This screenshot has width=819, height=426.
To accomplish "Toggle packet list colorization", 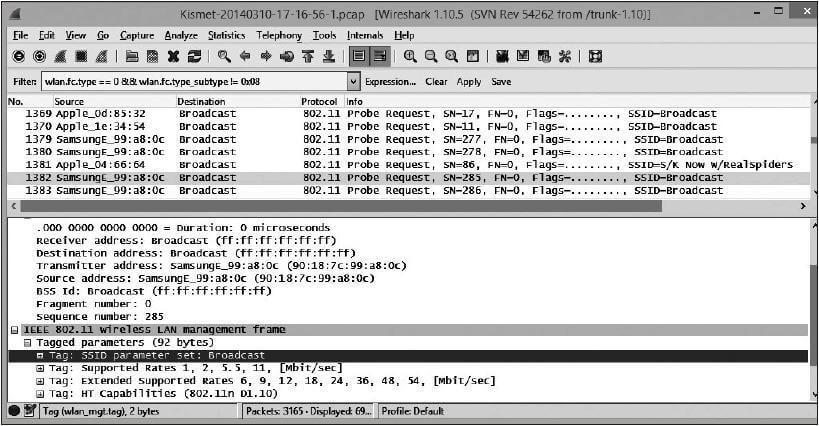I will tap(359, 57).
